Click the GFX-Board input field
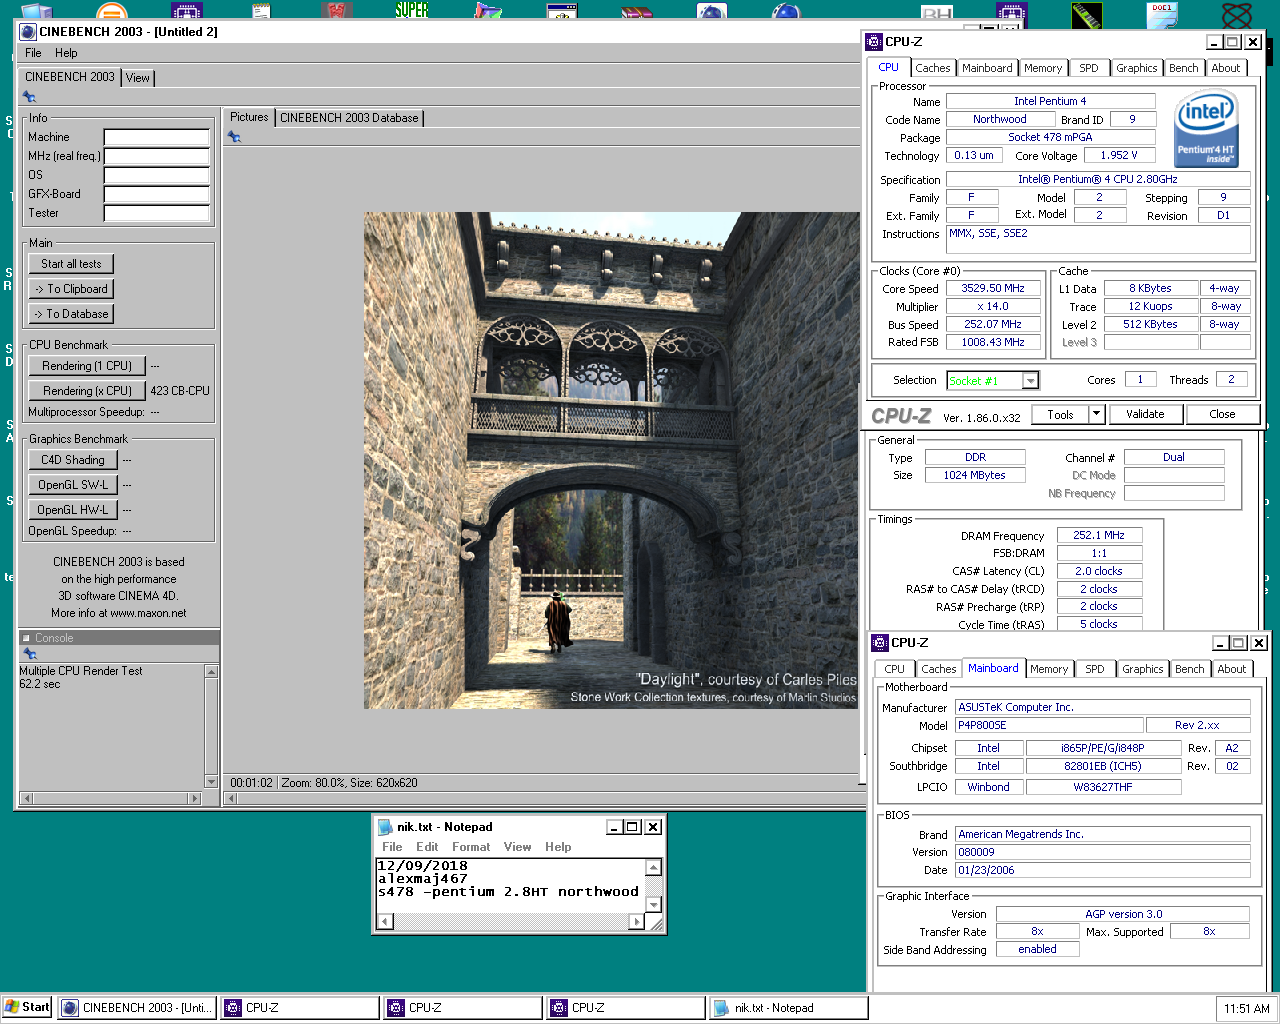The image size is (1280, 1024). [157, 194]
